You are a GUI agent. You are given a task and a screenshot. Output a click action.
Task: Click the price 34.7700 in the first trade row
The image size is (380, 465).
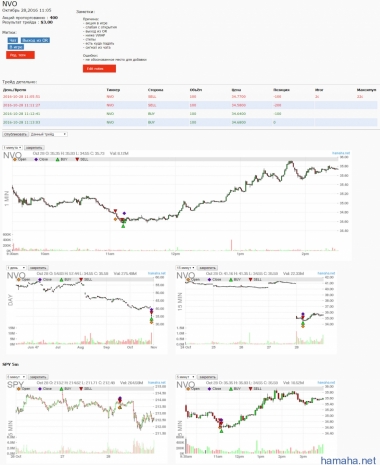pyautogui.click(x=239, y=97)
